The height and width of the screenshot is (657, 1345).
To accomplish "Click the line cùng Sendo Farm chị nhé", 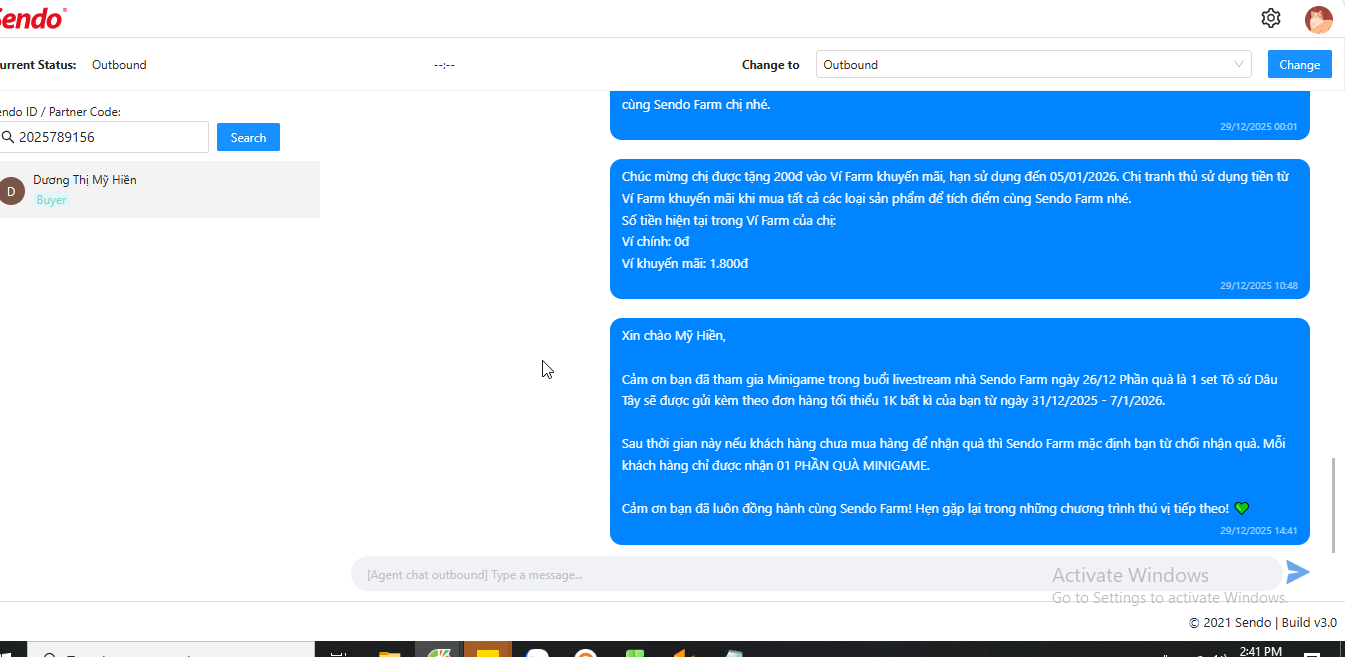I will pyautogui.click(x=696, y=104).
